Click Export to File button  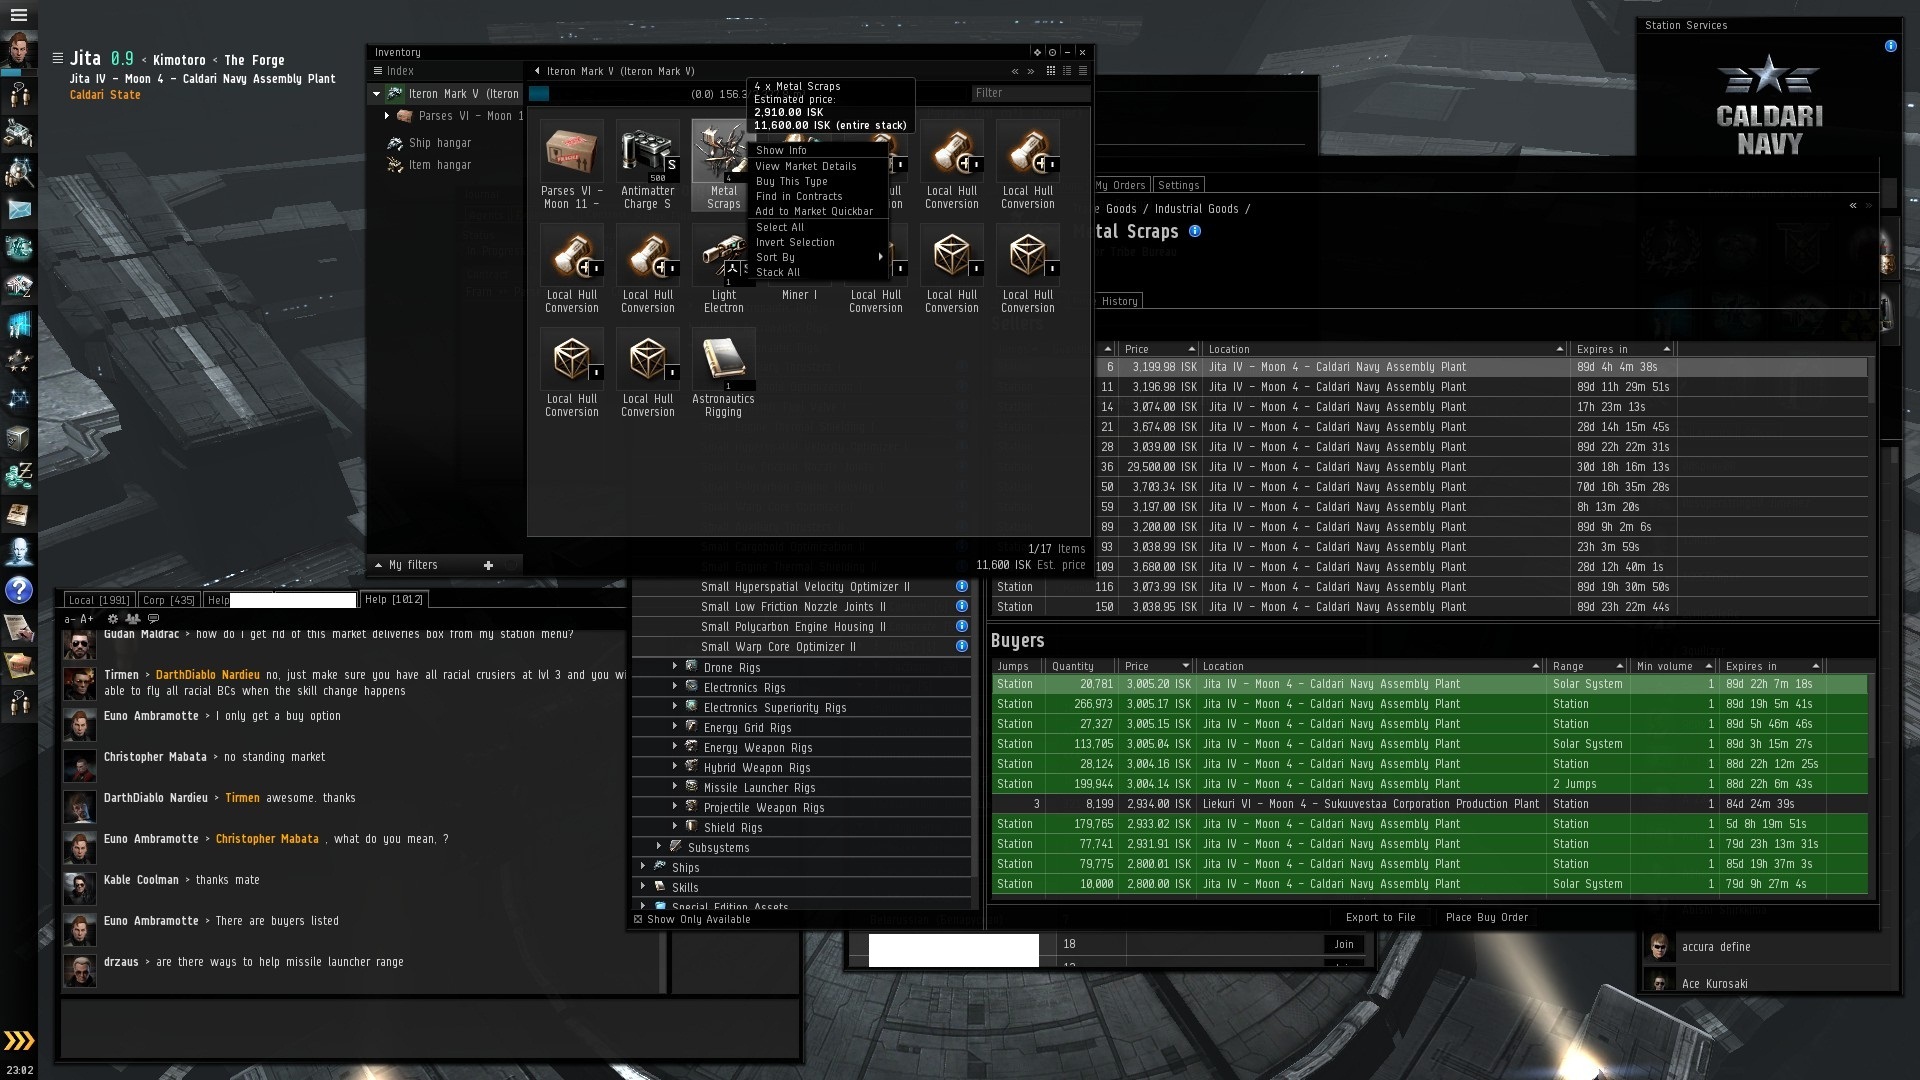tap(1380, 917)
